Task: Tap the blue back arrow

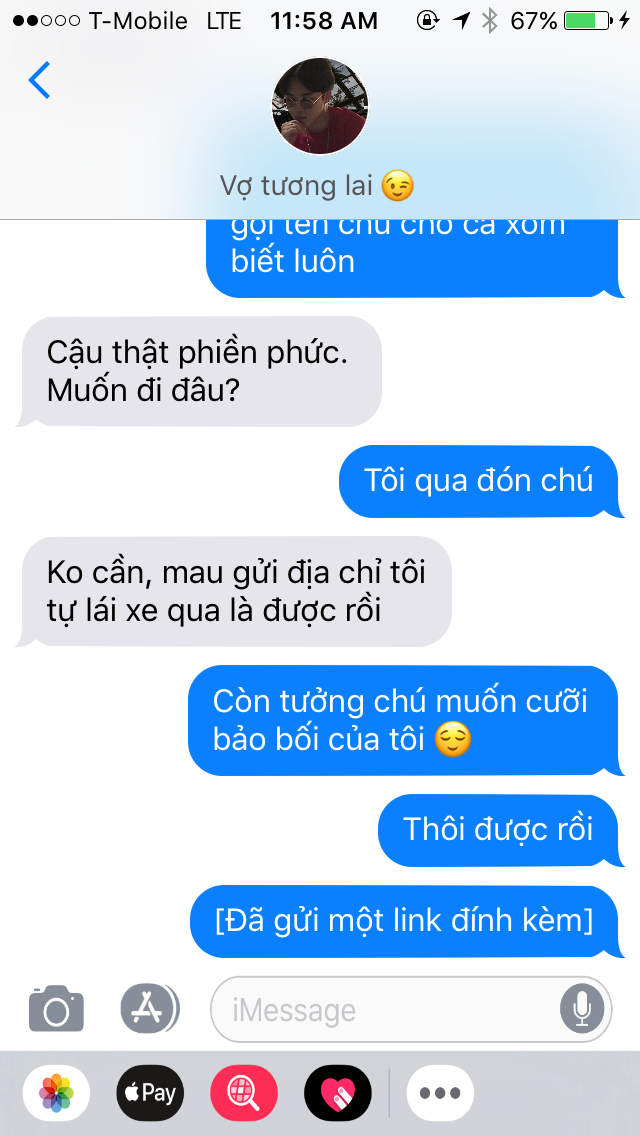Action: point(39,80)
